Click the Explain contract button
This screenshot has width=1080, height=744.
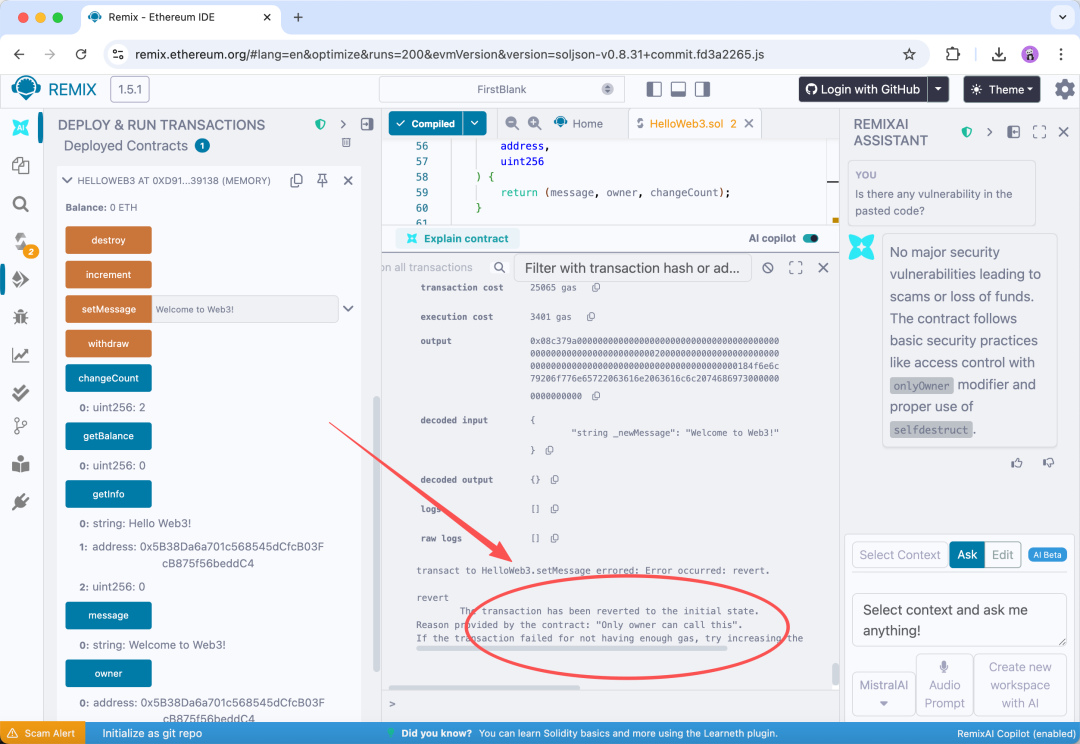coord(458,238)
